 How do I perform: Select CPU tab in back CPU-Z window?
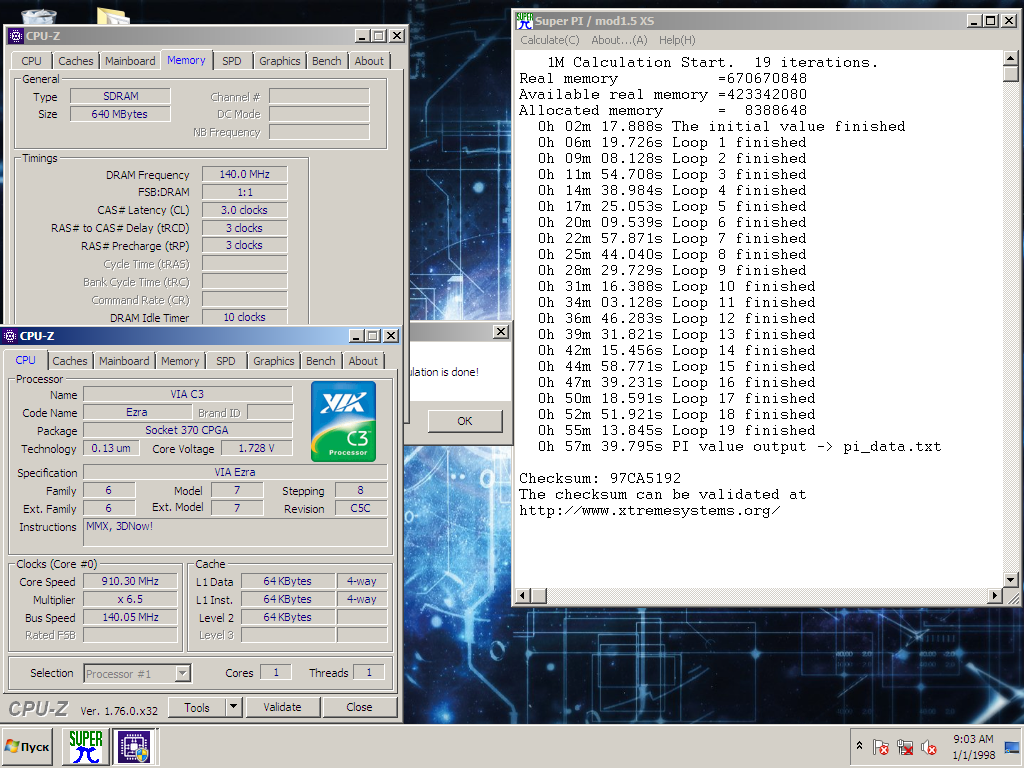31,61
